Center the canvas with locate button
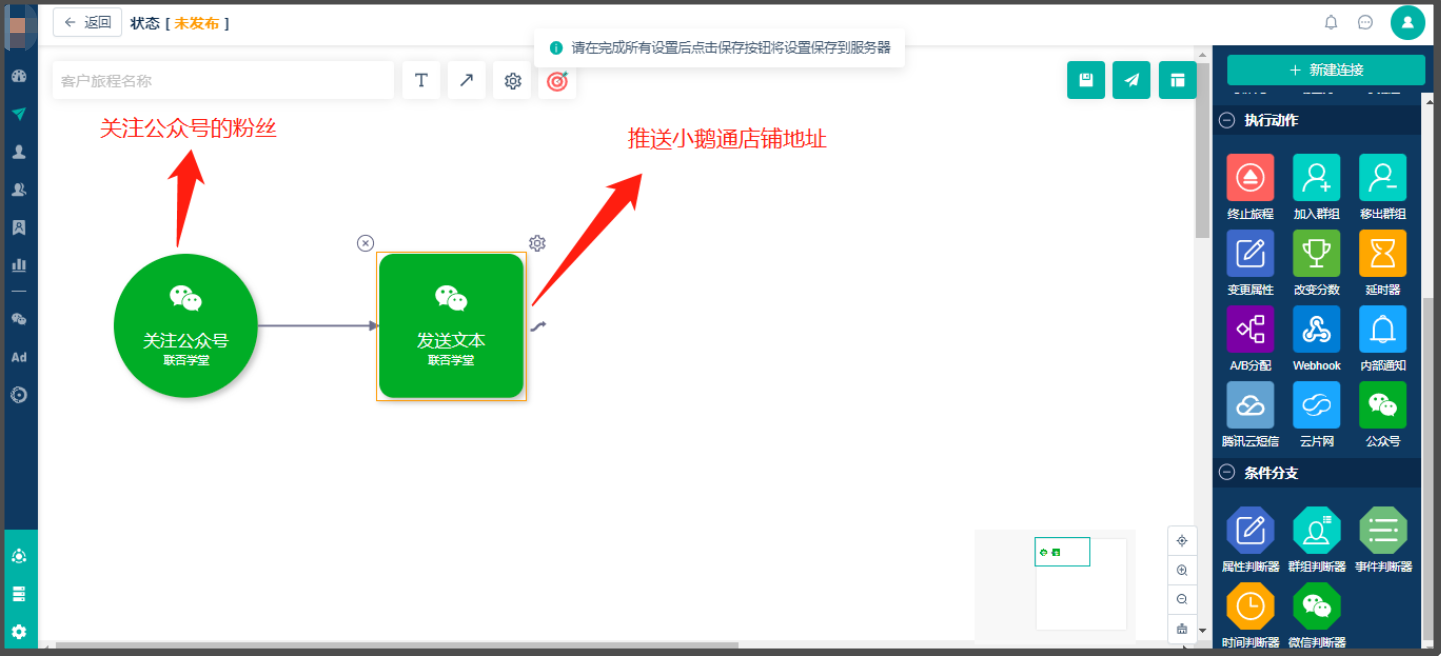 point(1182,541)
